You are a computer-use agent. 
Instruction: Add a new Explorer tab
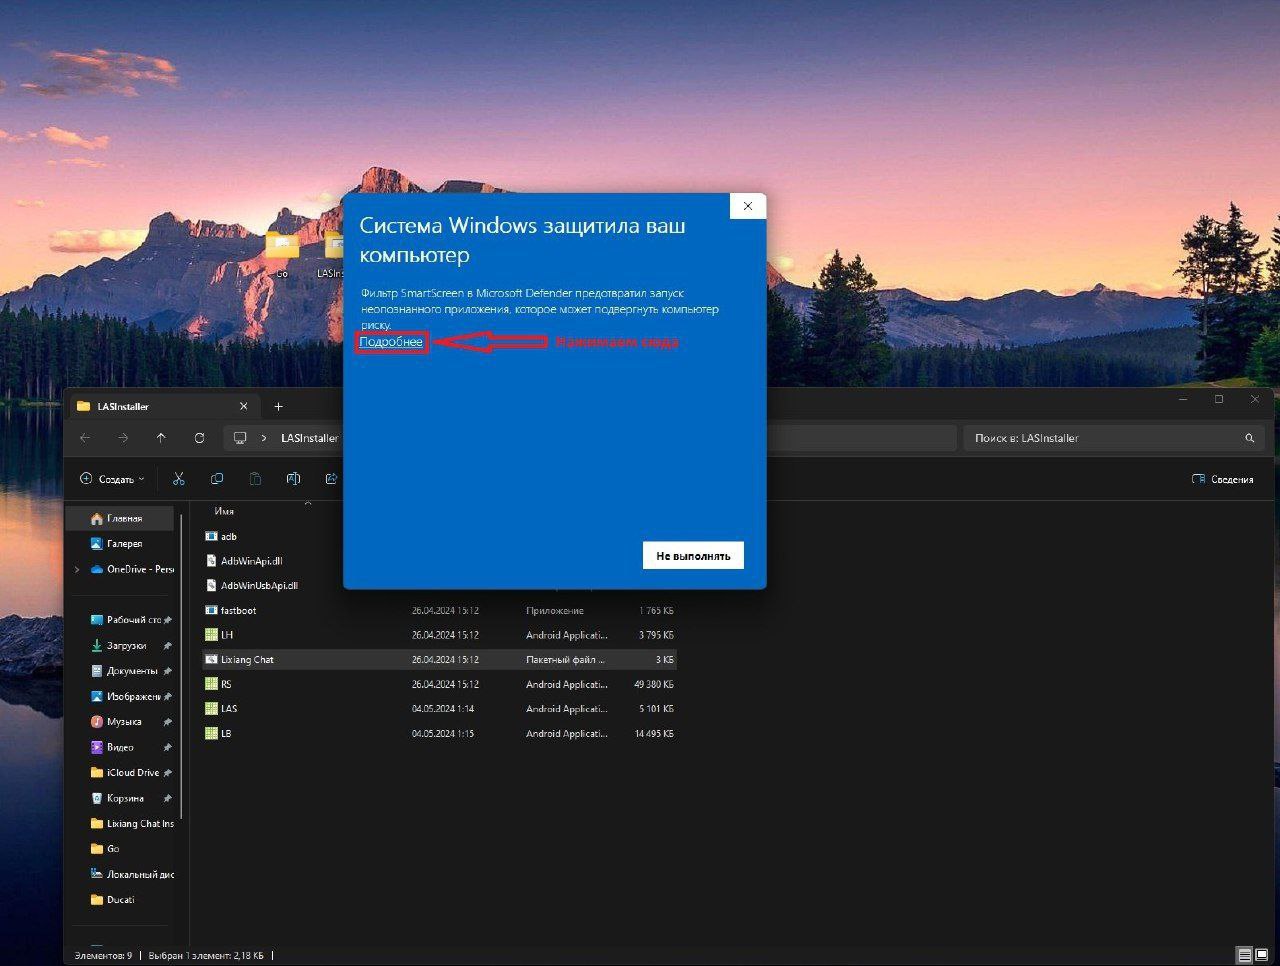tap(278, 406)
